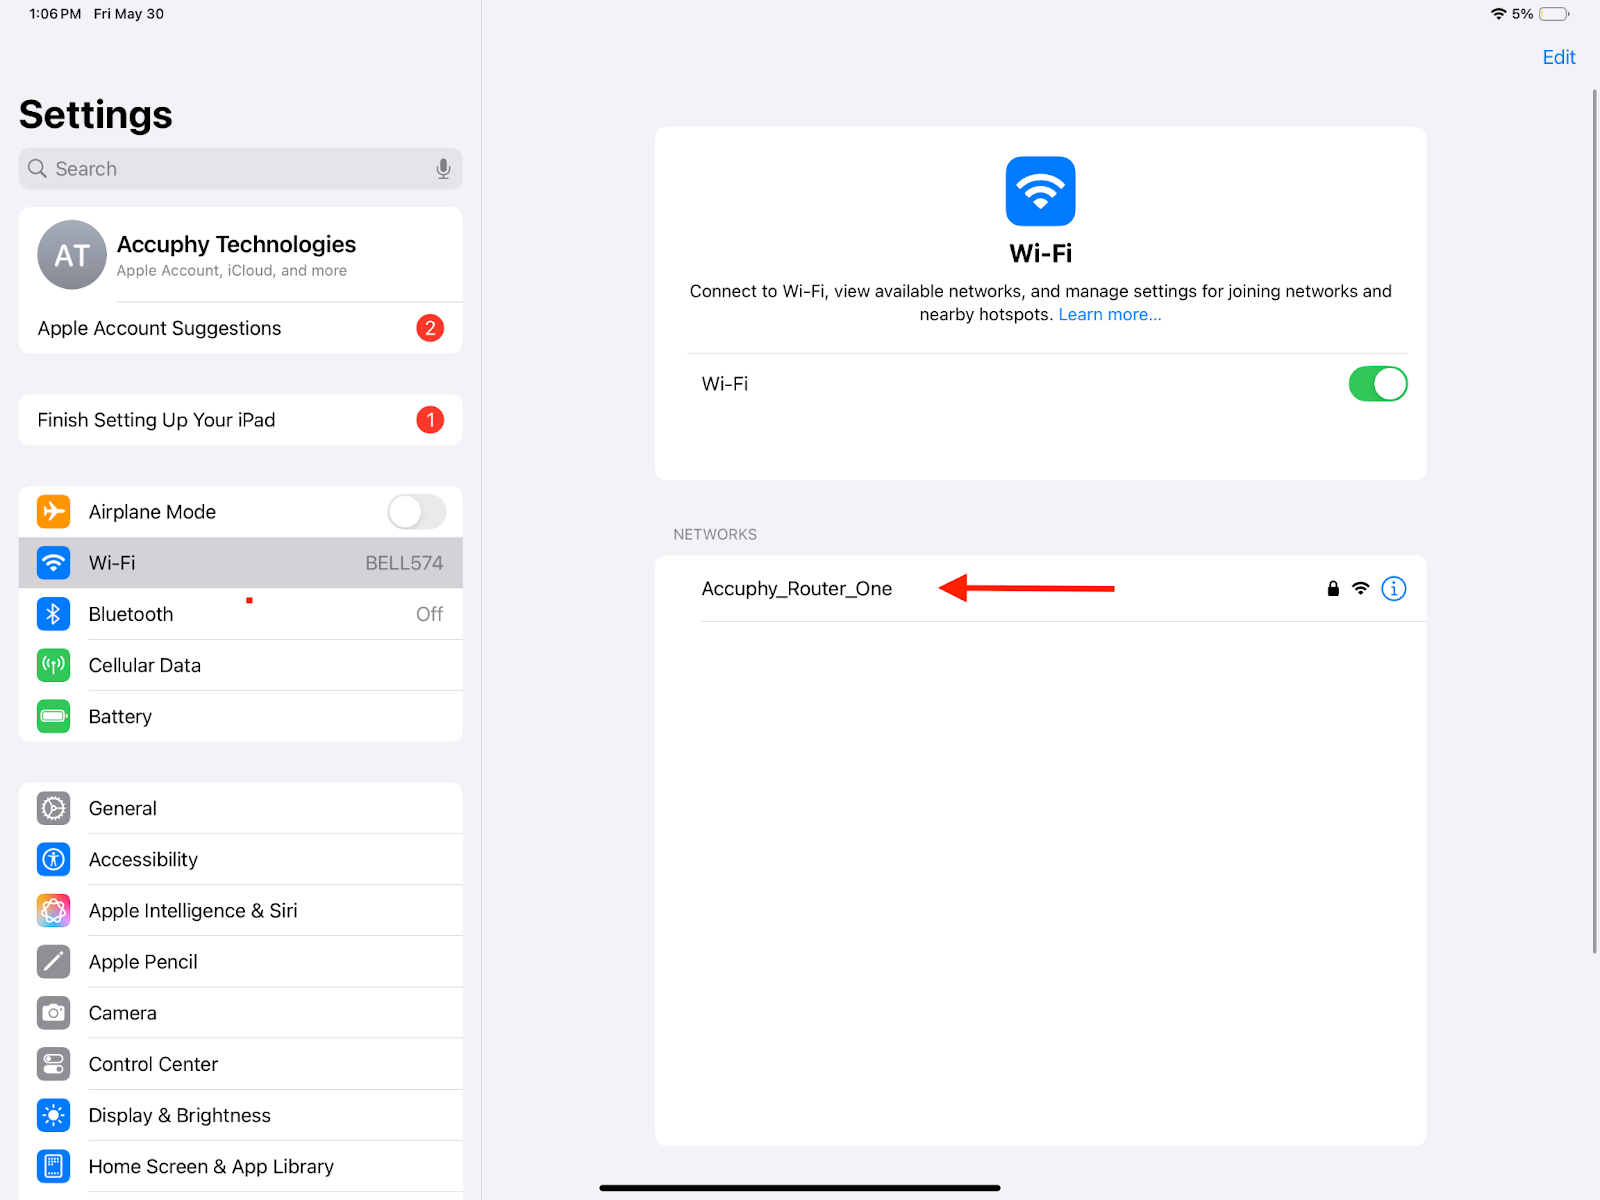Open Apple Pencil settings
Viewport: 1600px width, 1200px height.
click(x=240, y=962)
